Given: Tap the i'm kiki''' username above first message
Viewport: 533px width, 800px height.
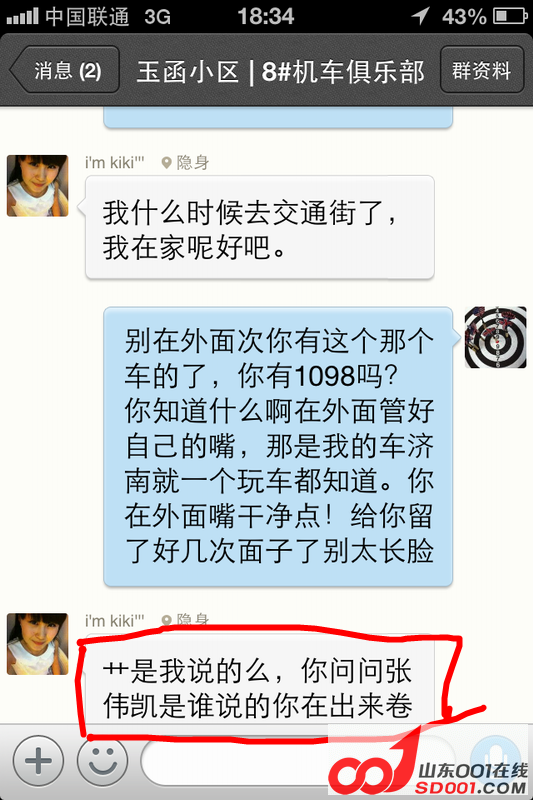Looking at the screenshot, I should 115,163.
